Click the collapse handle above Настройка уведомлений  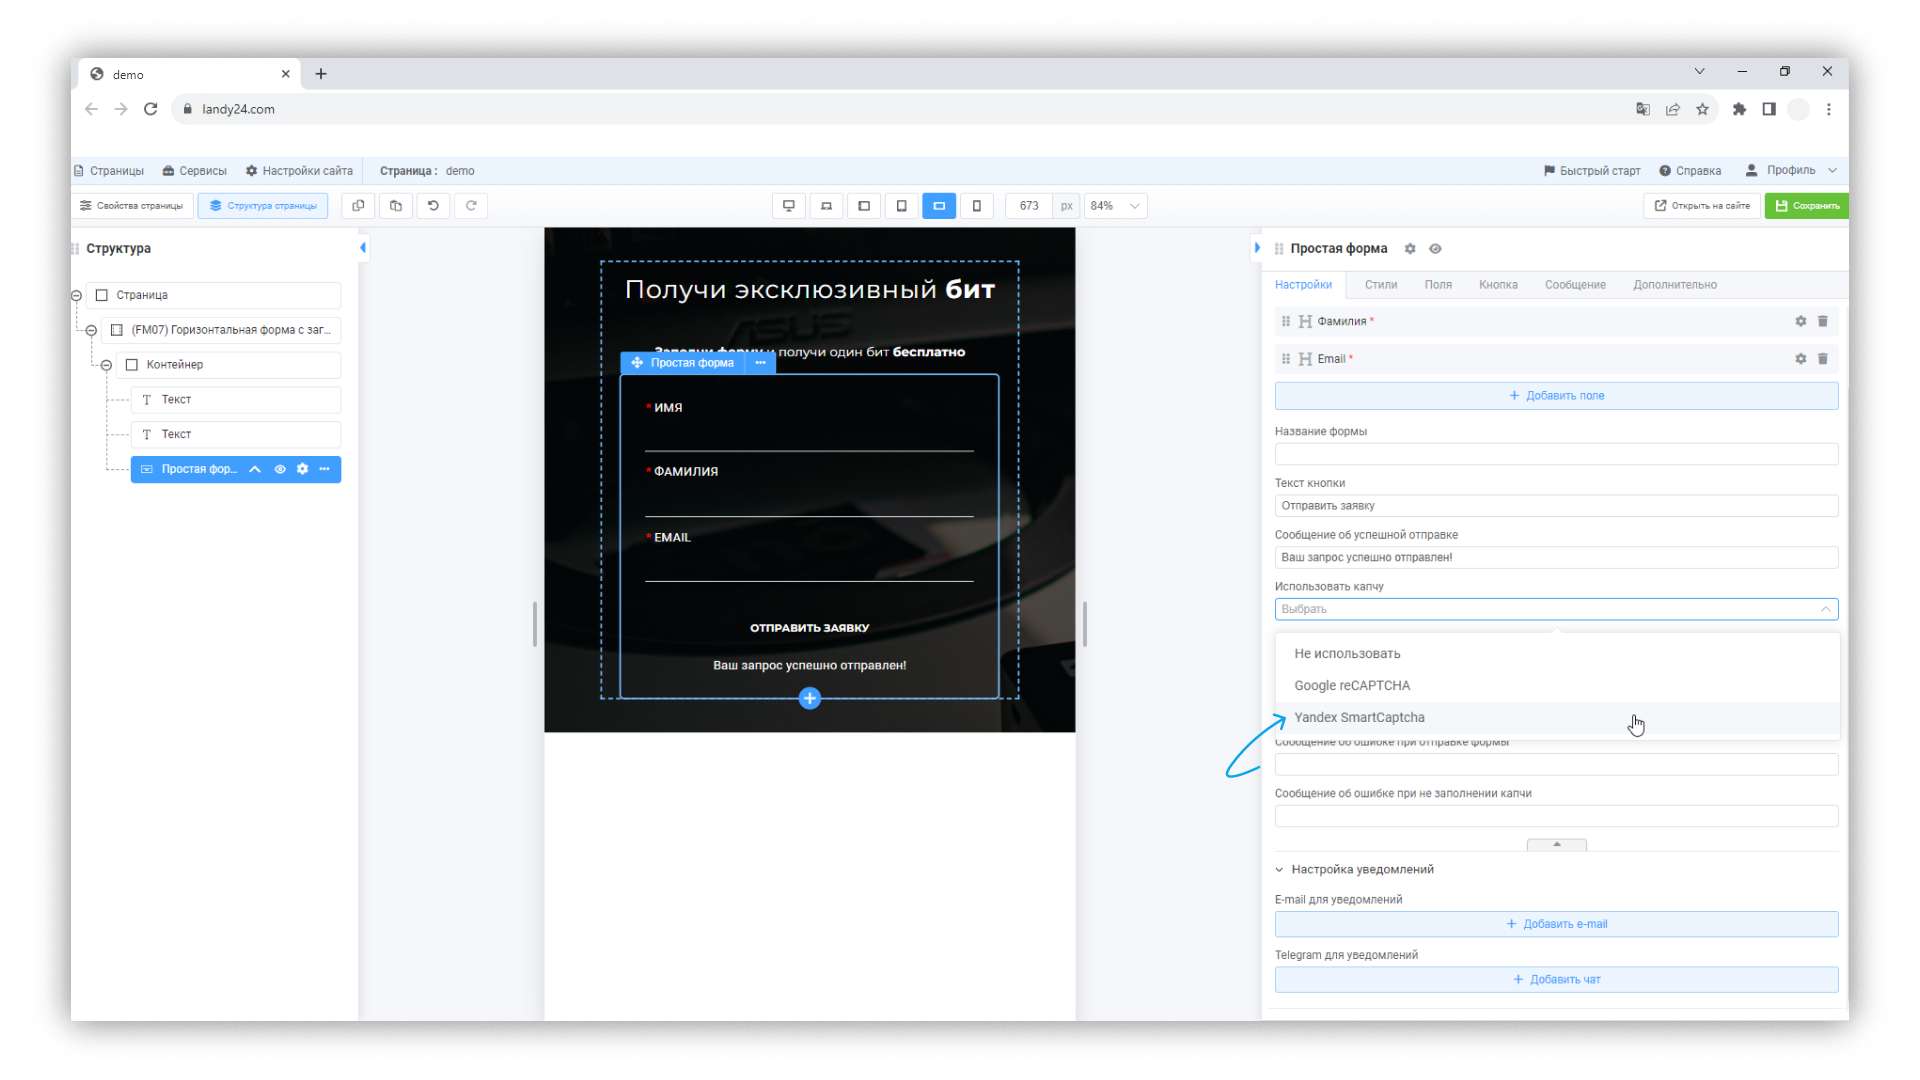tap(1556, 845)
